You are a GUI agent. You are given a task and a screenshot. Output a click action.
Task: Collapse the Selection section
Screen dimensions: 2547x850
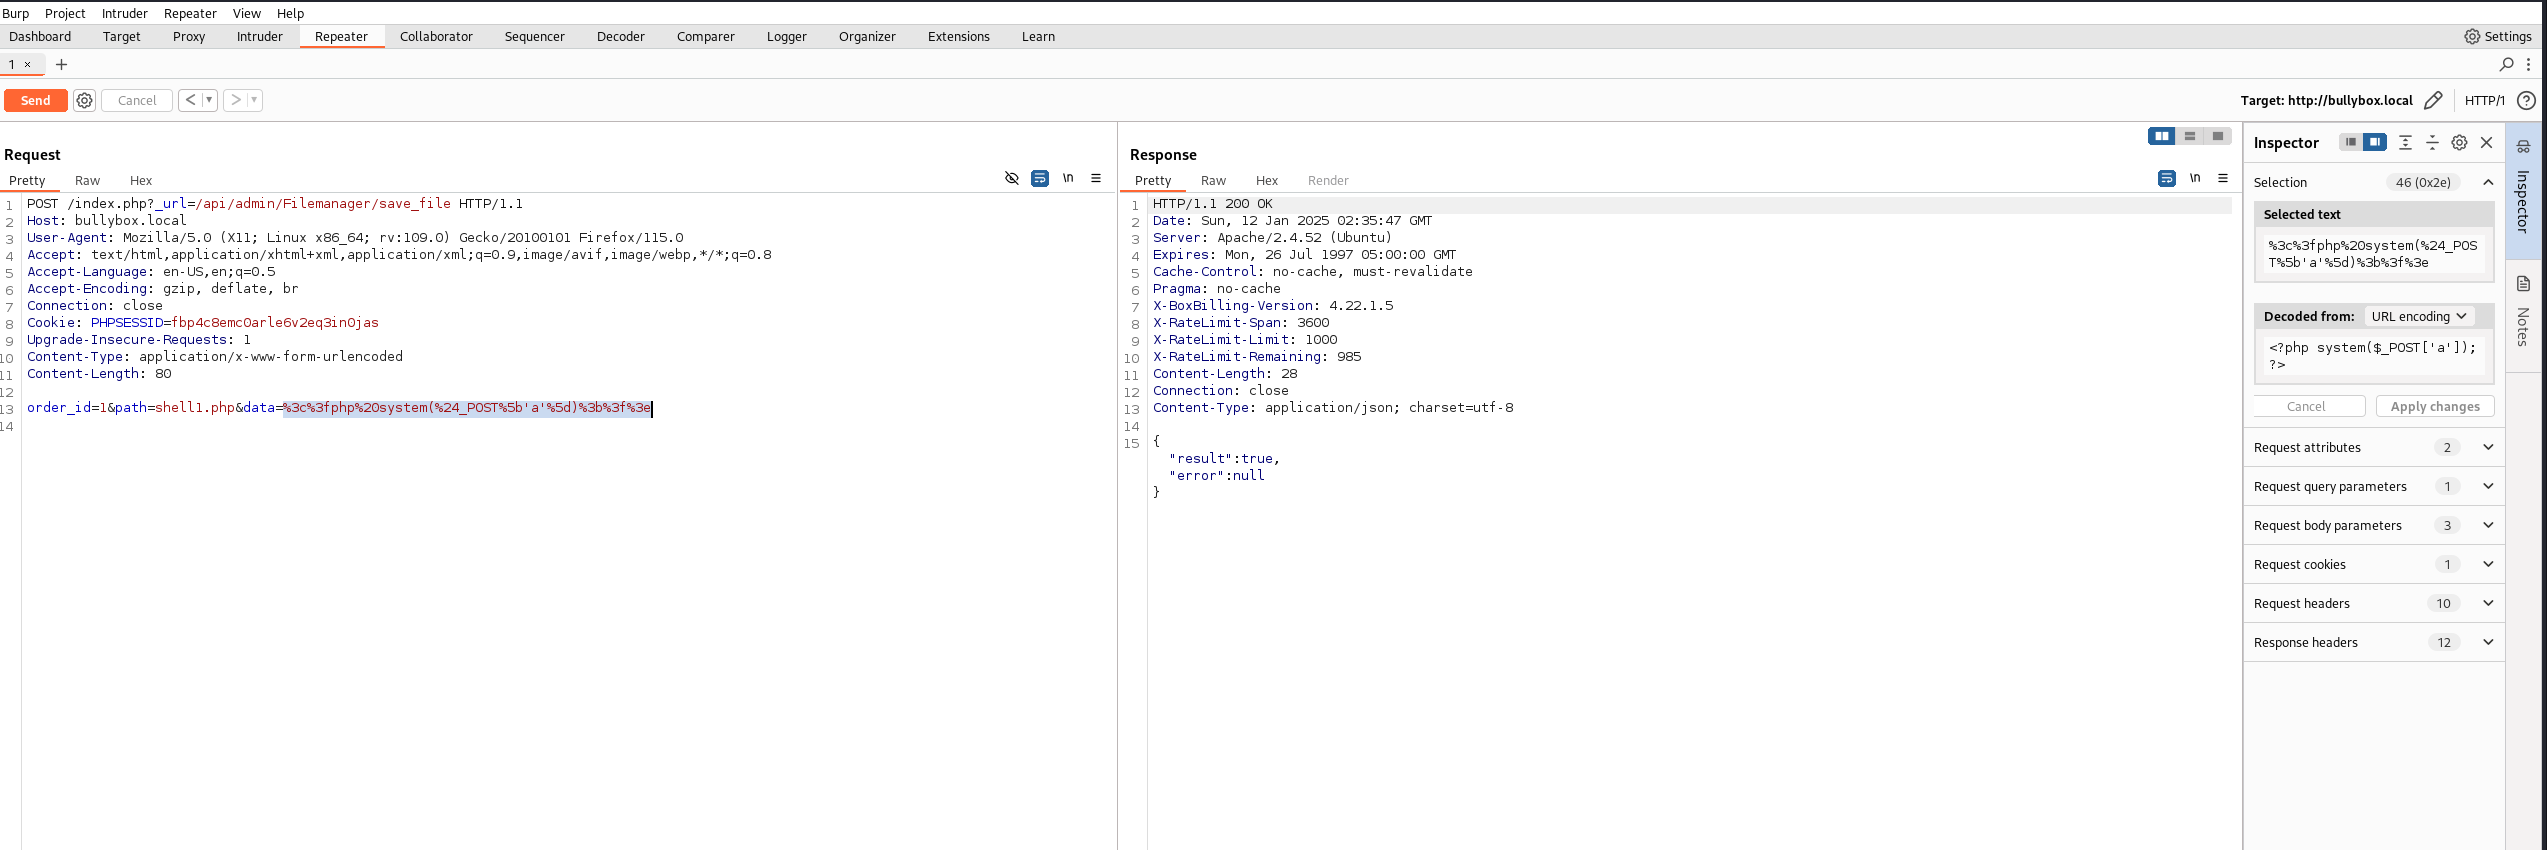(2488, 182)
